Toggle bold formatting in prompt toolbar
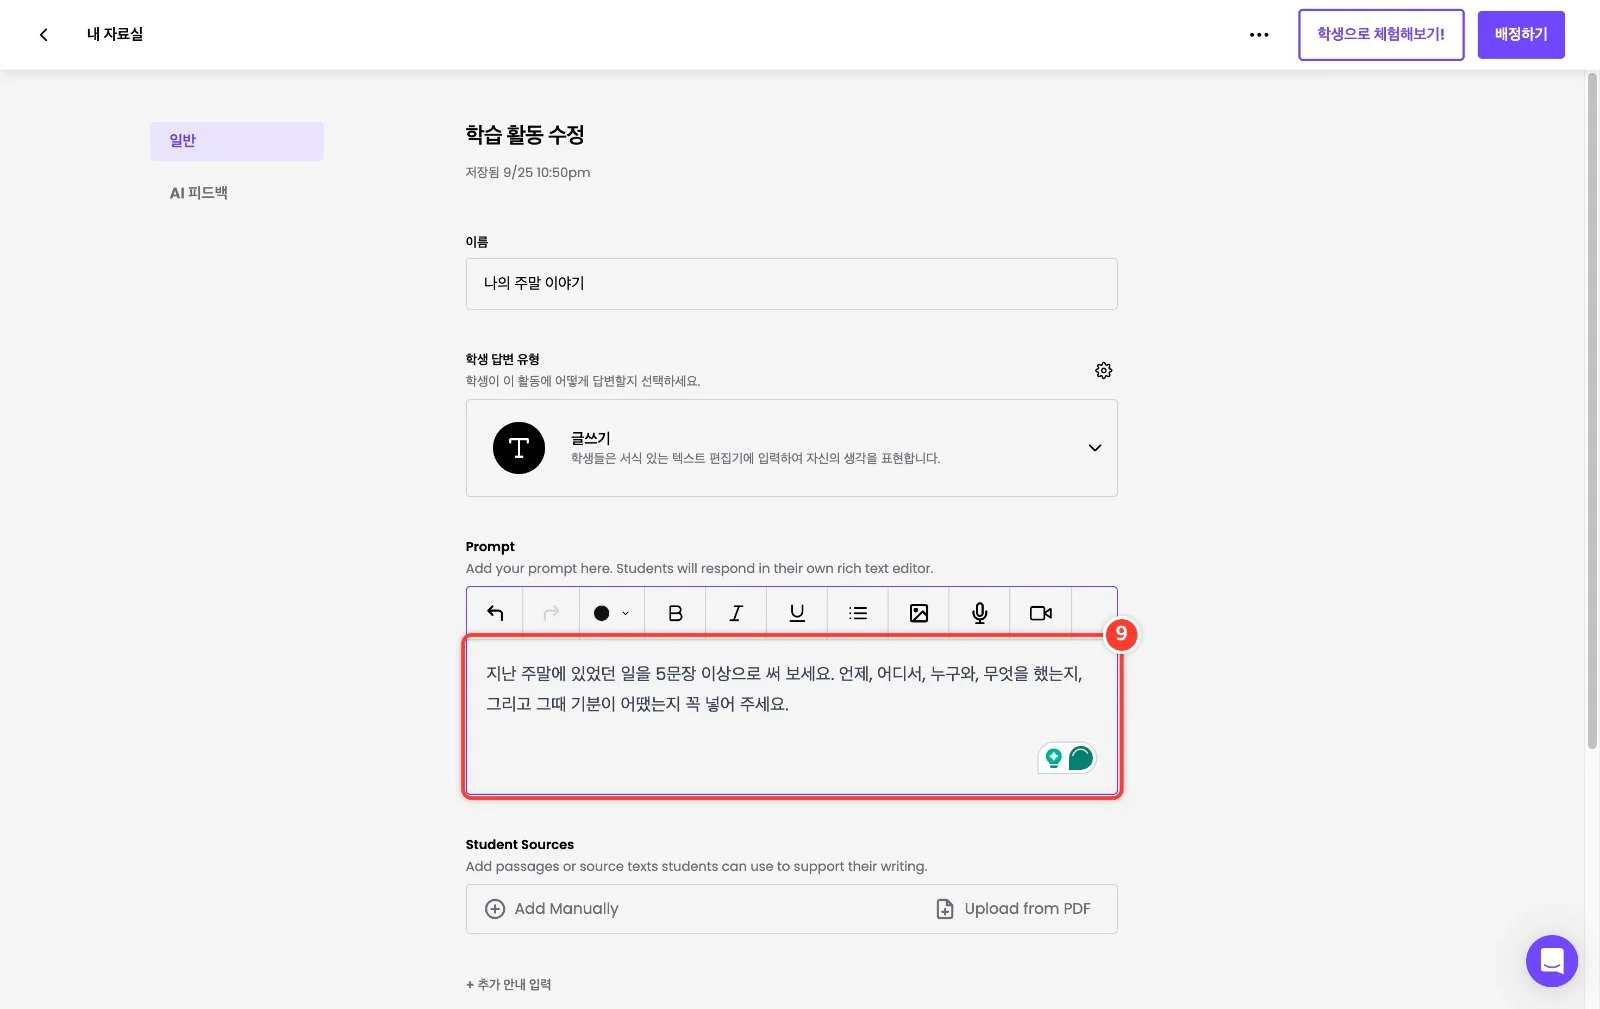The height and width of the screenshot is (1009, 1600). (675, 613)
